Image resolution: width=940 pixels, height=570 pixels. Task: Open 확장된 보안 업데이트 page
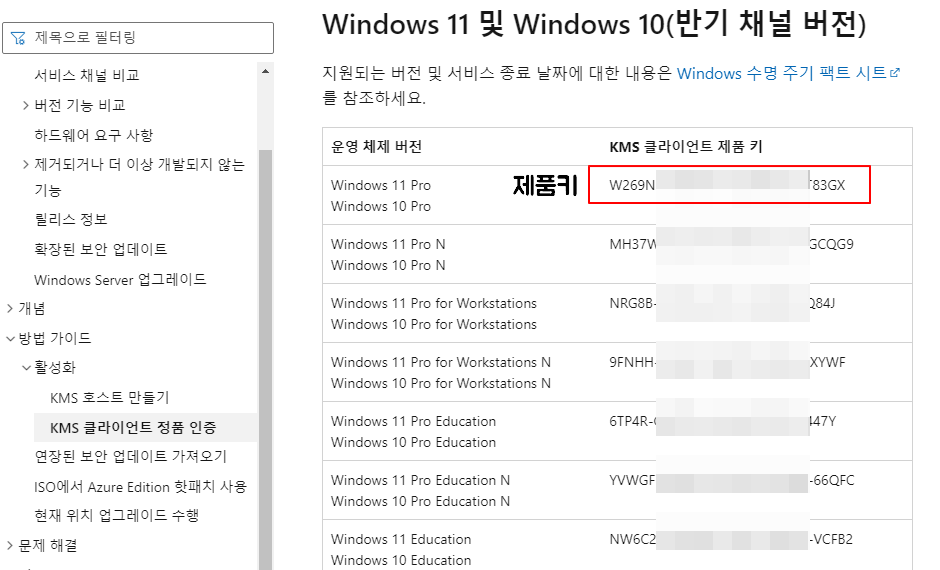coord(101,249)
